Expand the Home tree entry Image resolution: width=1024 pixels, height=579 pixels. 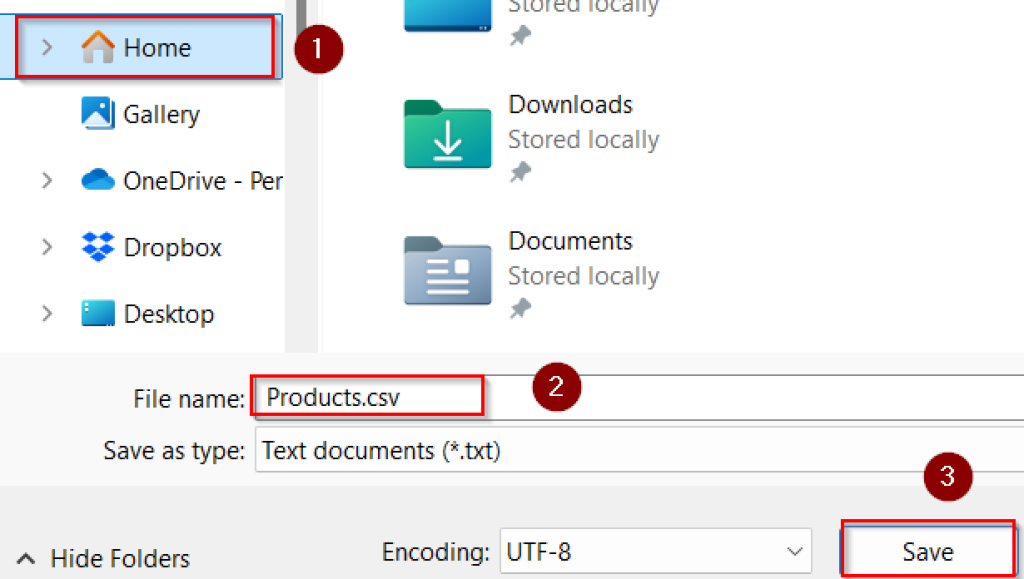(47, 47)
